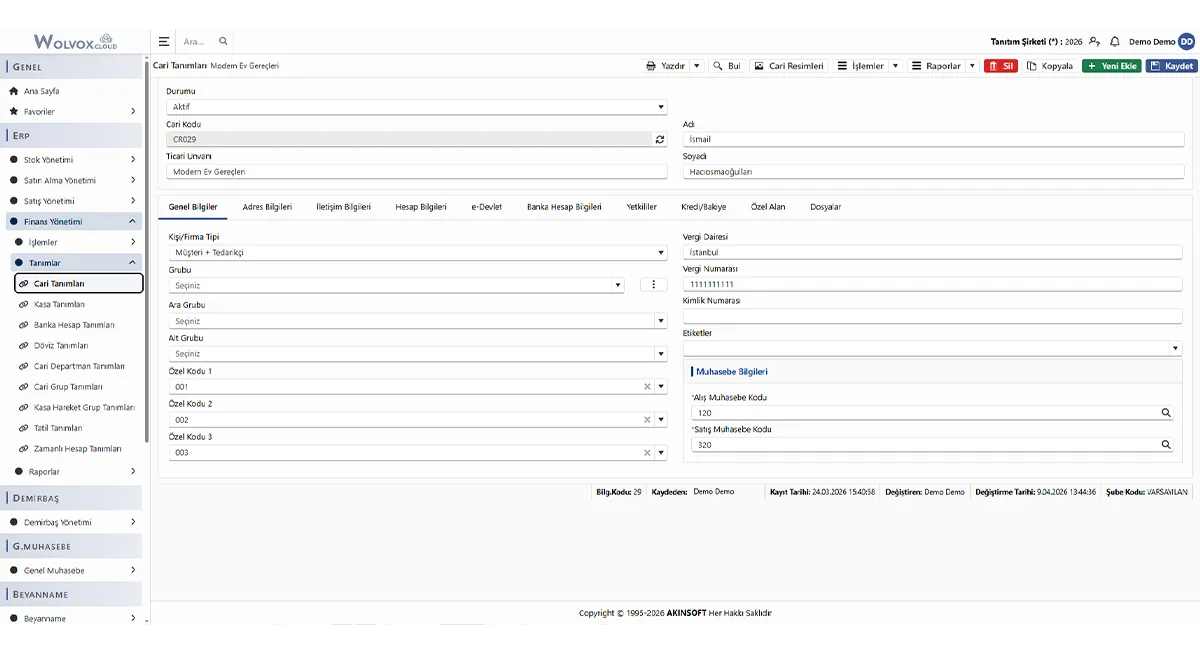Switch to Yetkililer tab
The height and width of the screenshot is (653, 1200).
click(641, 207)
